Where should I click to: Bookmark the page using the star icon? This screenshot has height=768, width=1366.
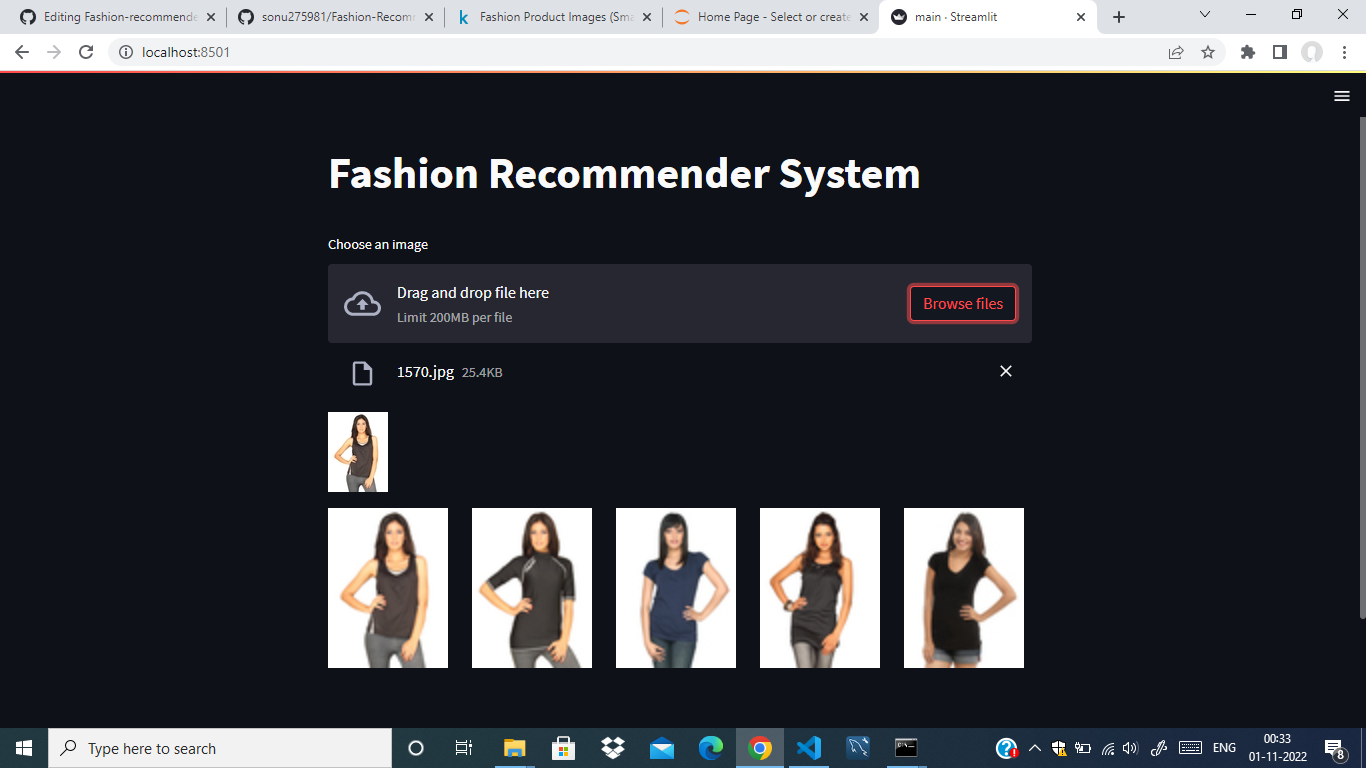pos(1208,51)
